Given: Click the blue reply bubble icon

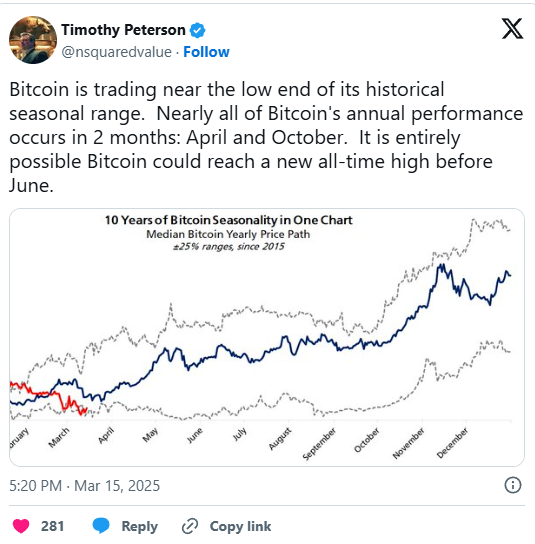Looking at the screenshot, I should point(101,526).
